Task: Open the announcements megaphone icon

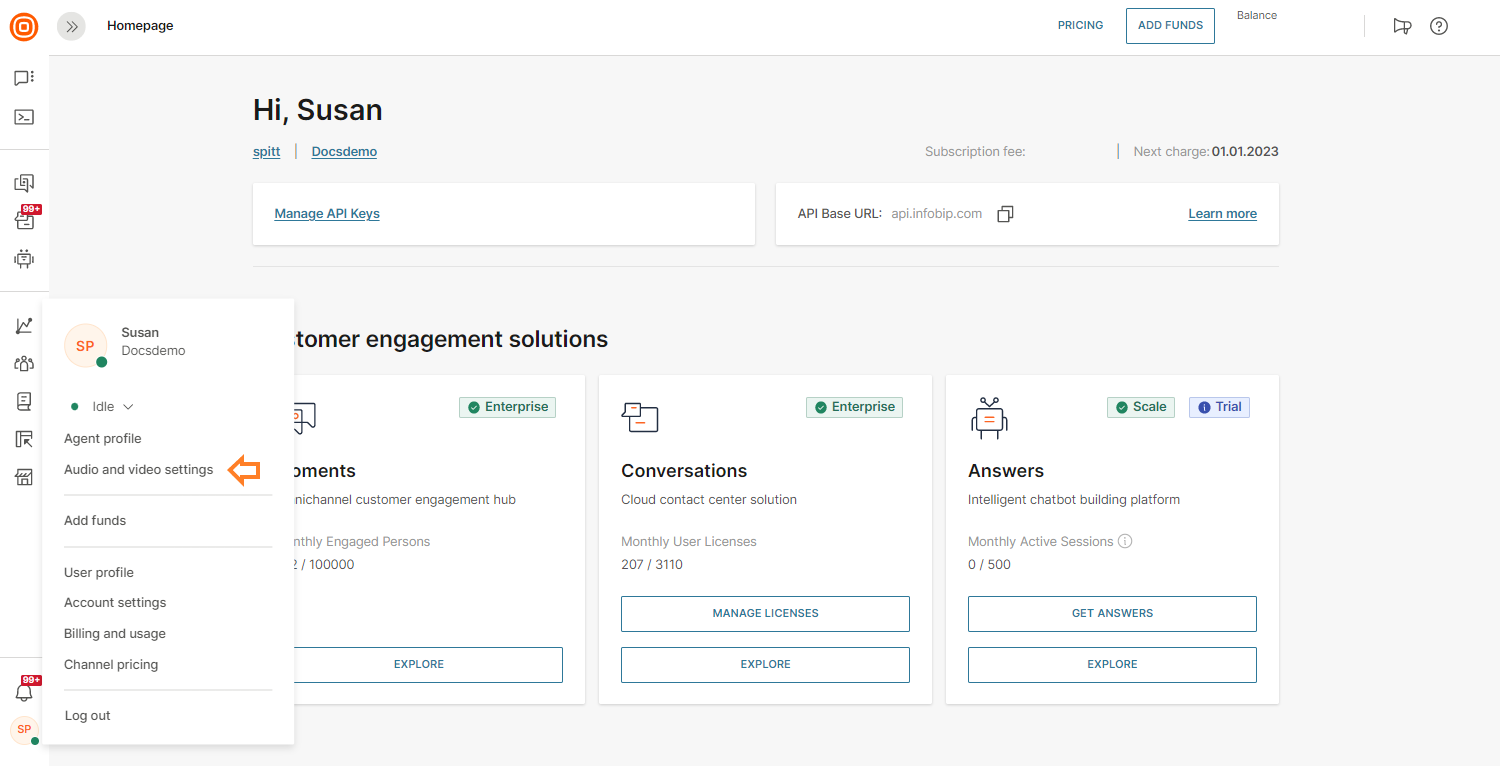Action: pos(1402,27)
